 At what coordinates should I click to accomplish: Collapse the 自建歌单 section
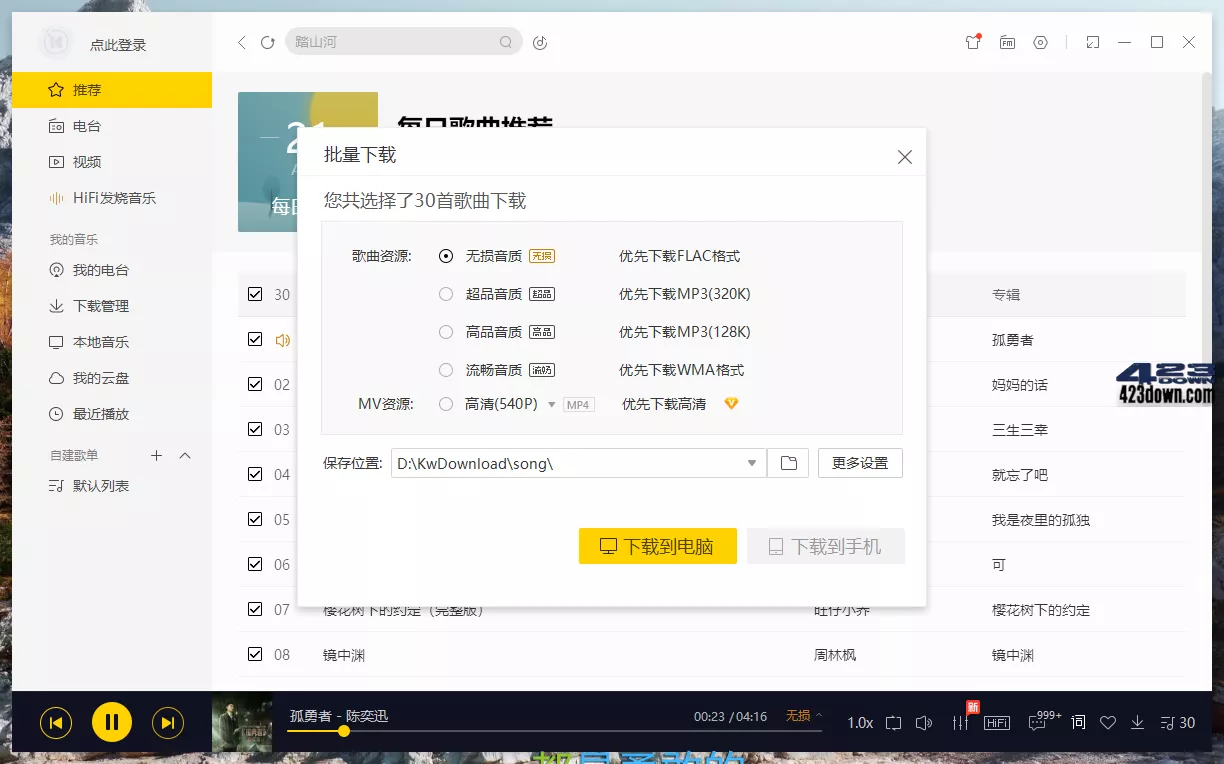pos(183,455)
